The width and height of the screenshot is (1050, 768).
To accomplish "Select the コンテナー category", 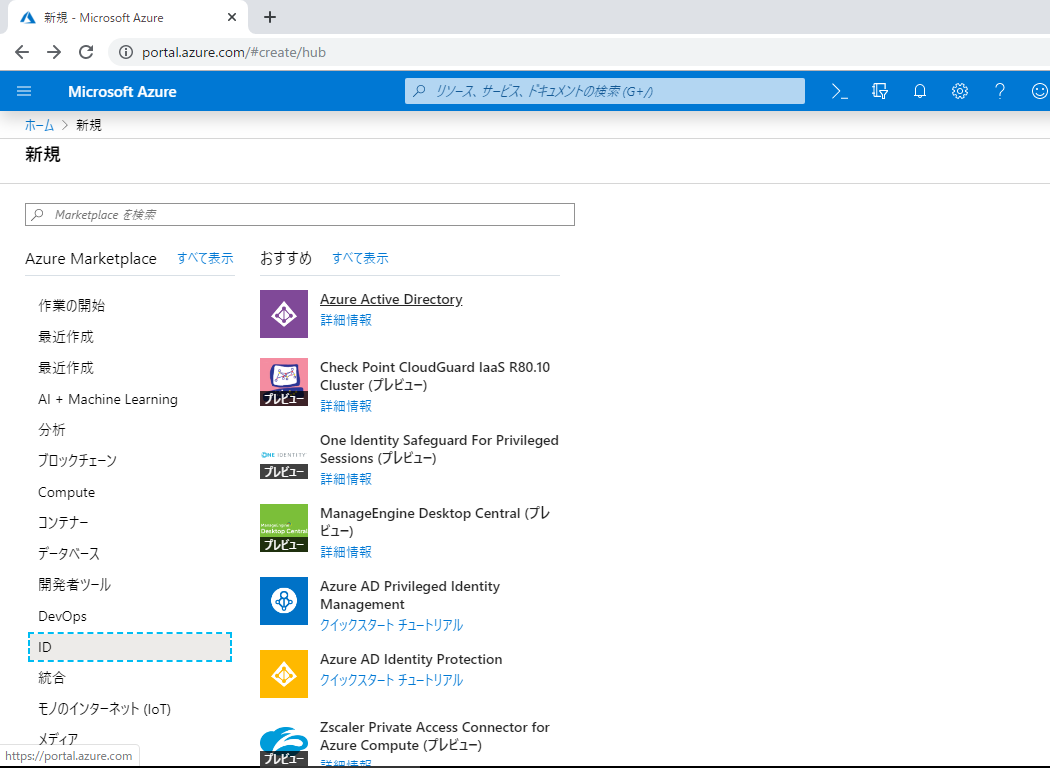I will (63, 522).
